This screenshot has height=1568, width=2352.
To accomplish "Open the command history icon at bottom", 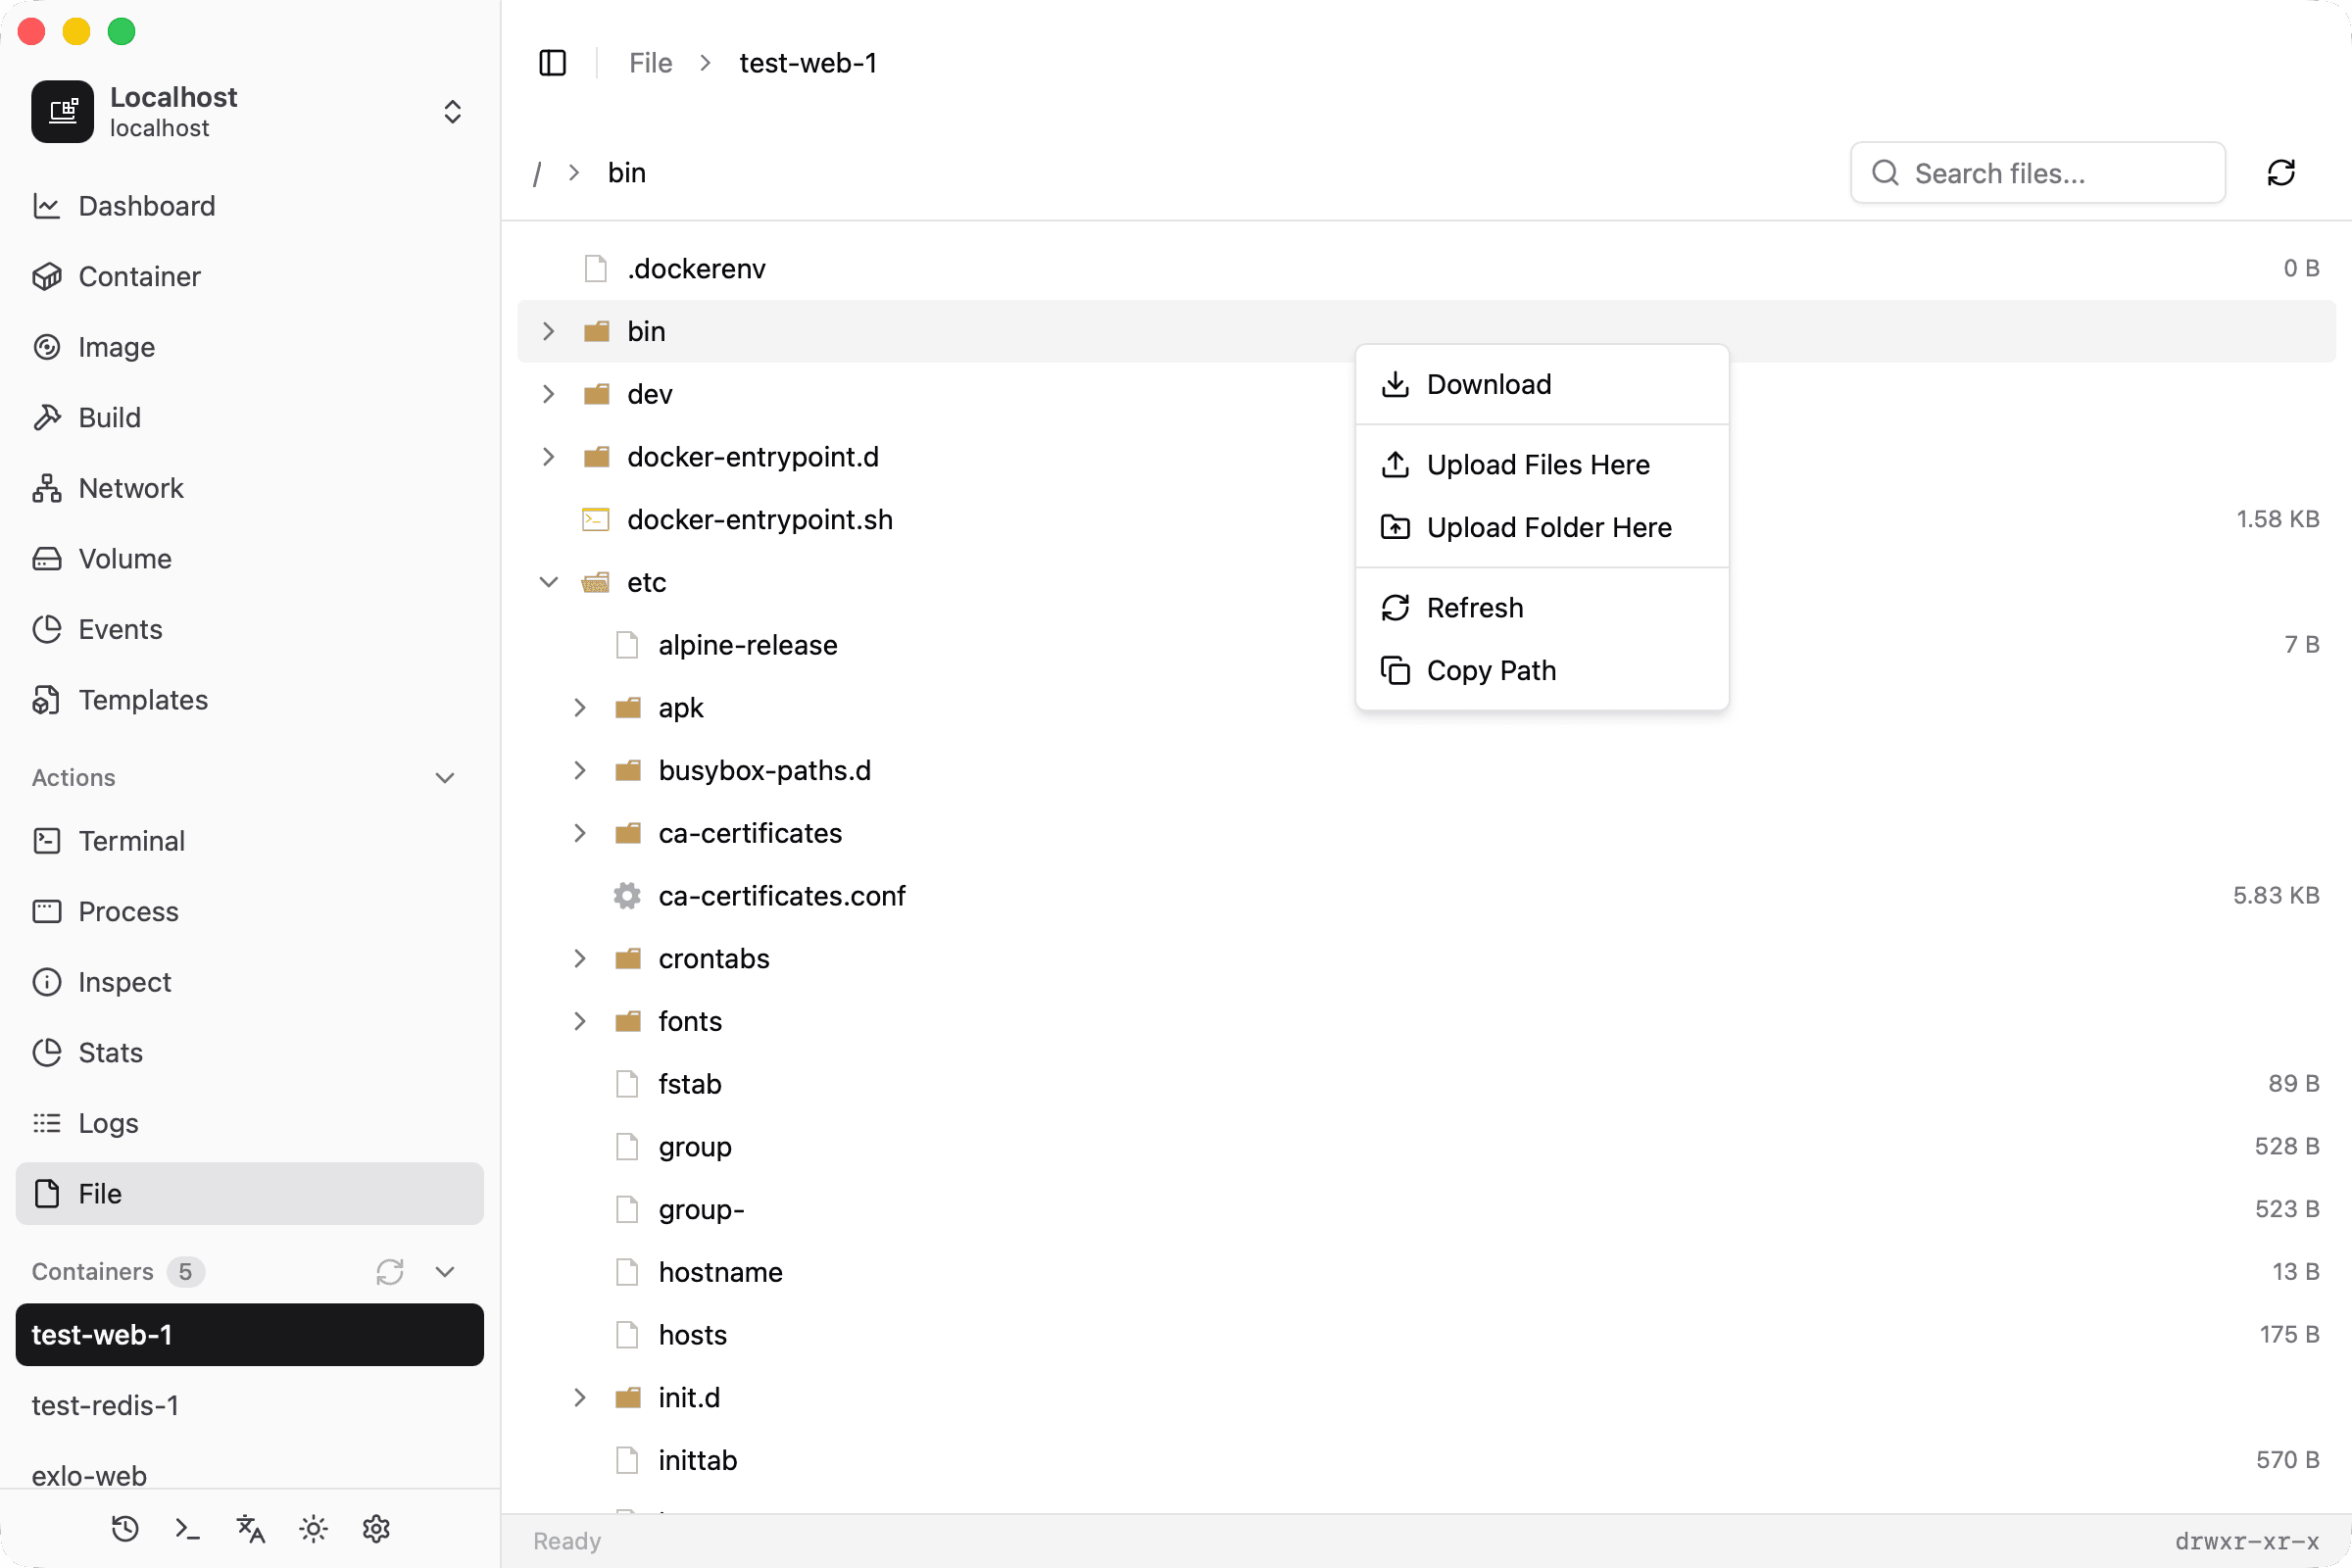I will tap(124, 1528).
